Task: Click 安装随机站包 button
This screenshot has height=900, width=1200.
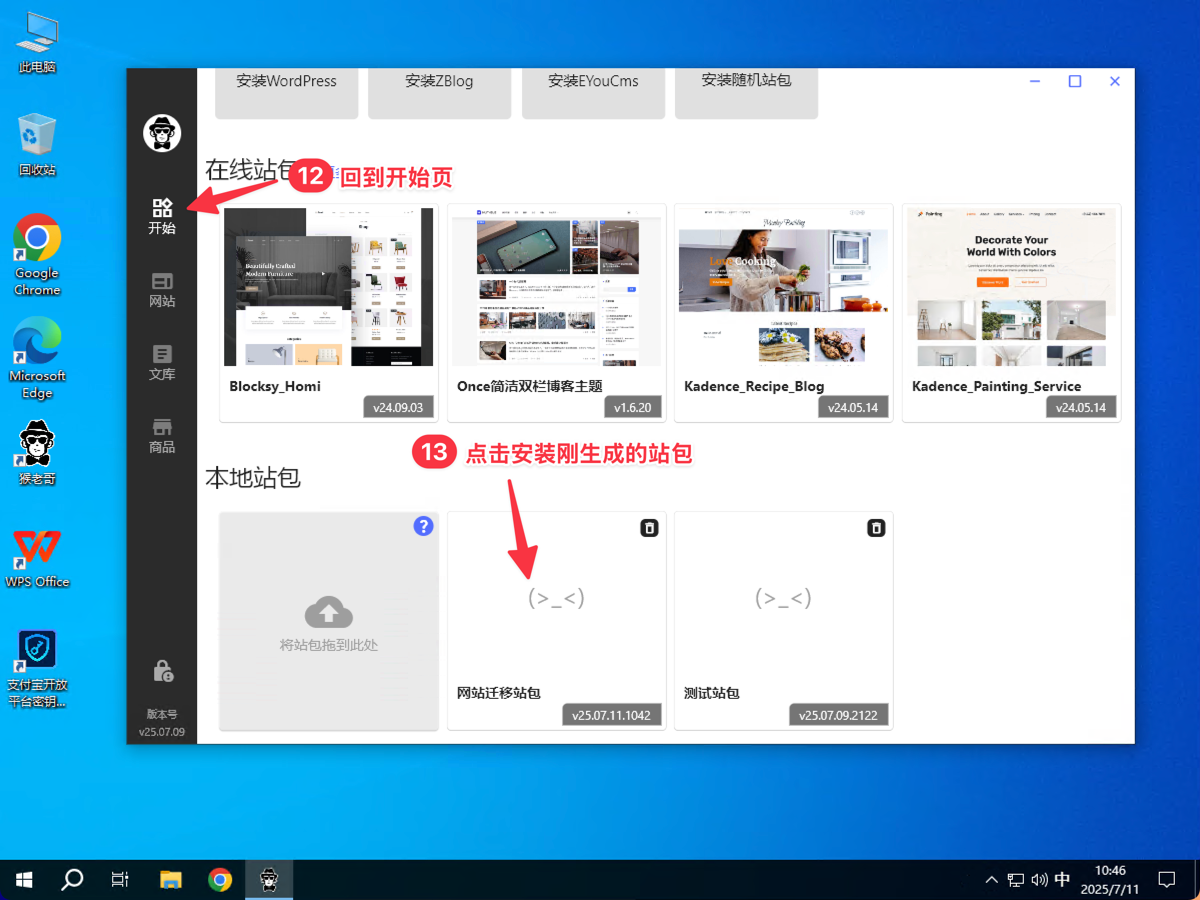Action: click(746, 93)
